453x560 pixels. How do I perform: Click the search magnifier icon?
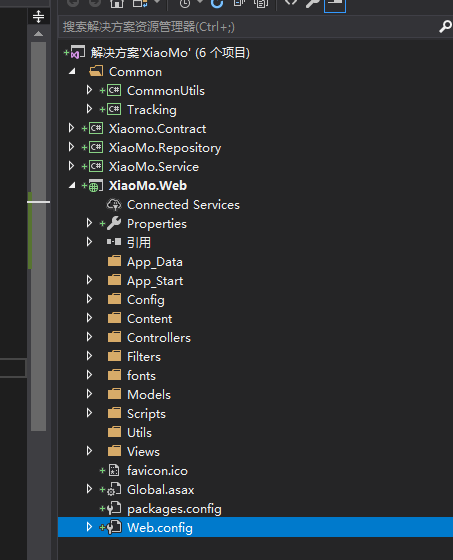[x=445, y=26]
